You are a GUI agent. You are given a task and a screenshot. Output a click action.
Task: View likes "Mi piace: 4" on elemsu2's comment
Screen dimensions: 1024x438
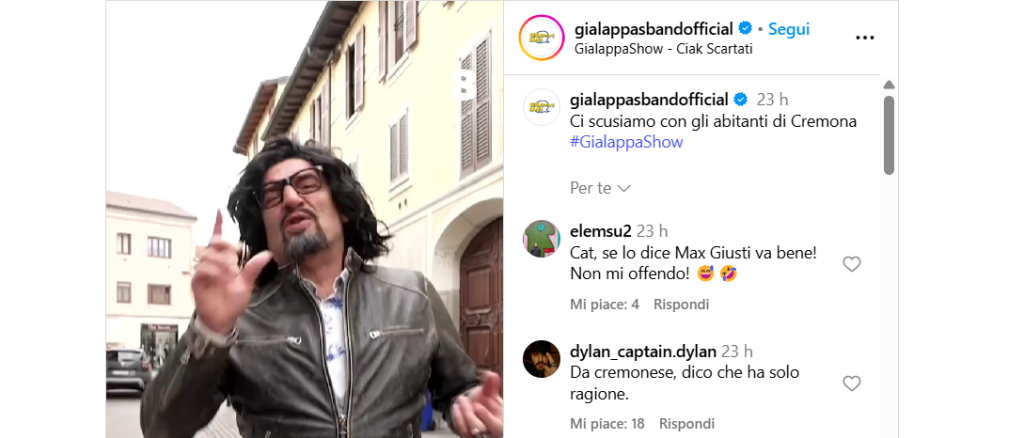[x=604, y=304]
